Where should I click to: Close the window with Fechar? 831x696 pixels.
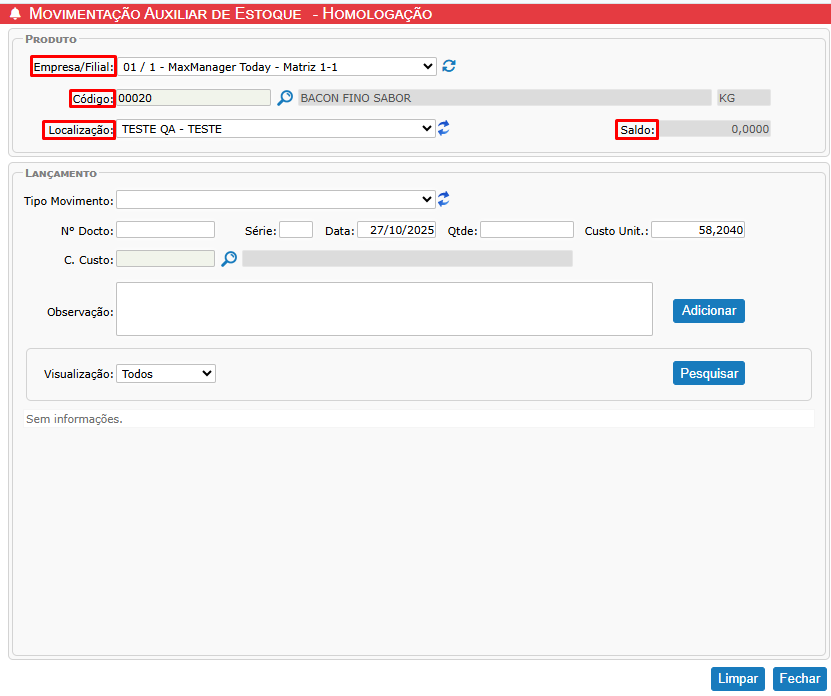(x=799, y=679)
